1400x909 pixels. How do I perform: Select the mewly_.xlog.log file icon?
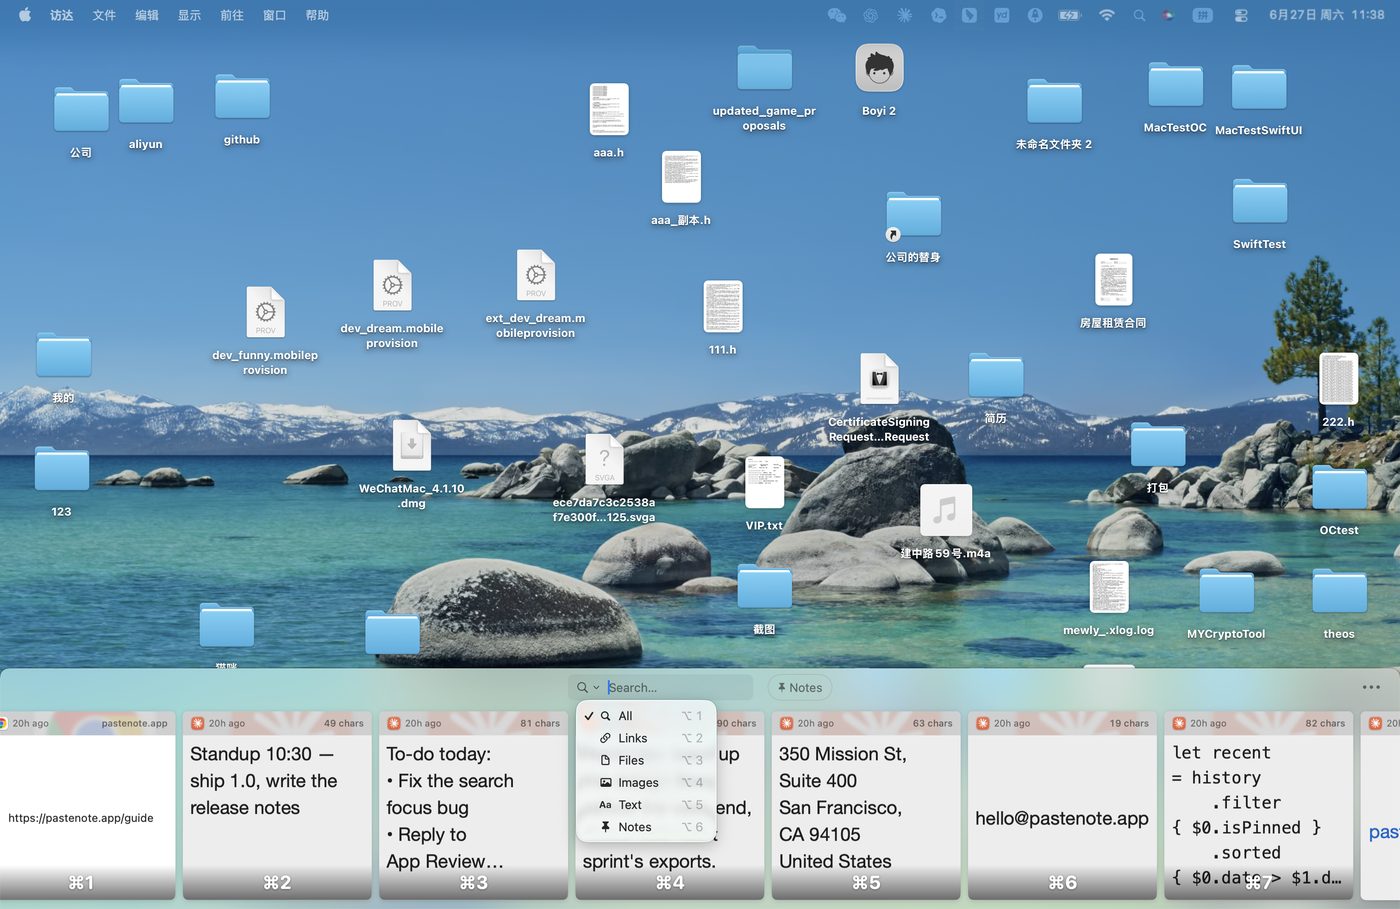point(1109,588)
